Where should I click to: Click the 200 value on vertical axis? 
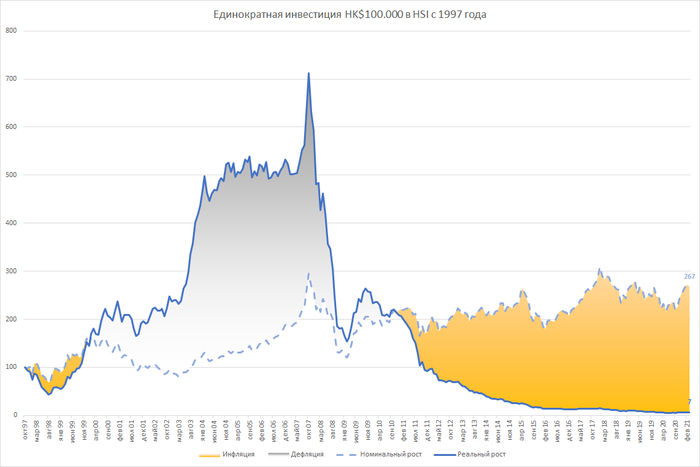(11, 319)
